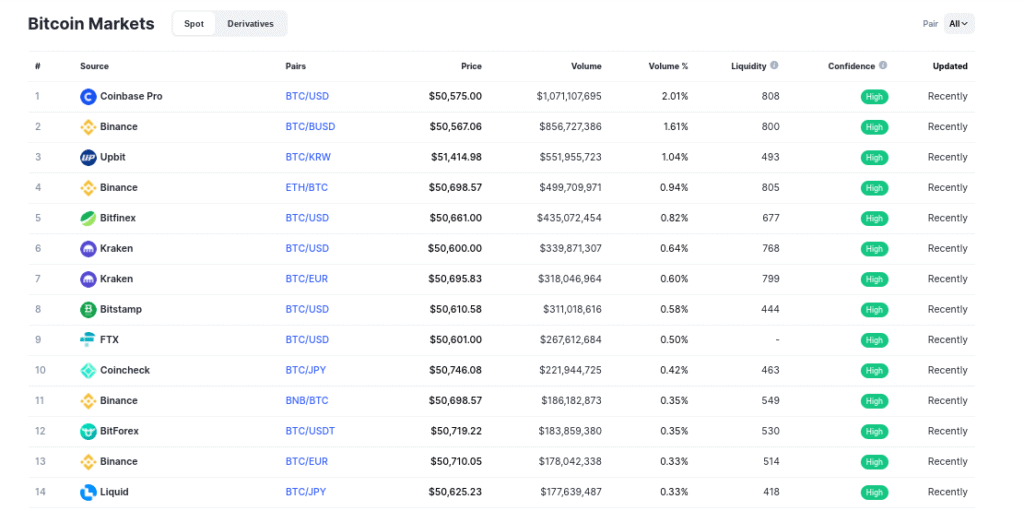Click the Confidence info icon
Screen dimensions: 1024x511
[883, 66]
